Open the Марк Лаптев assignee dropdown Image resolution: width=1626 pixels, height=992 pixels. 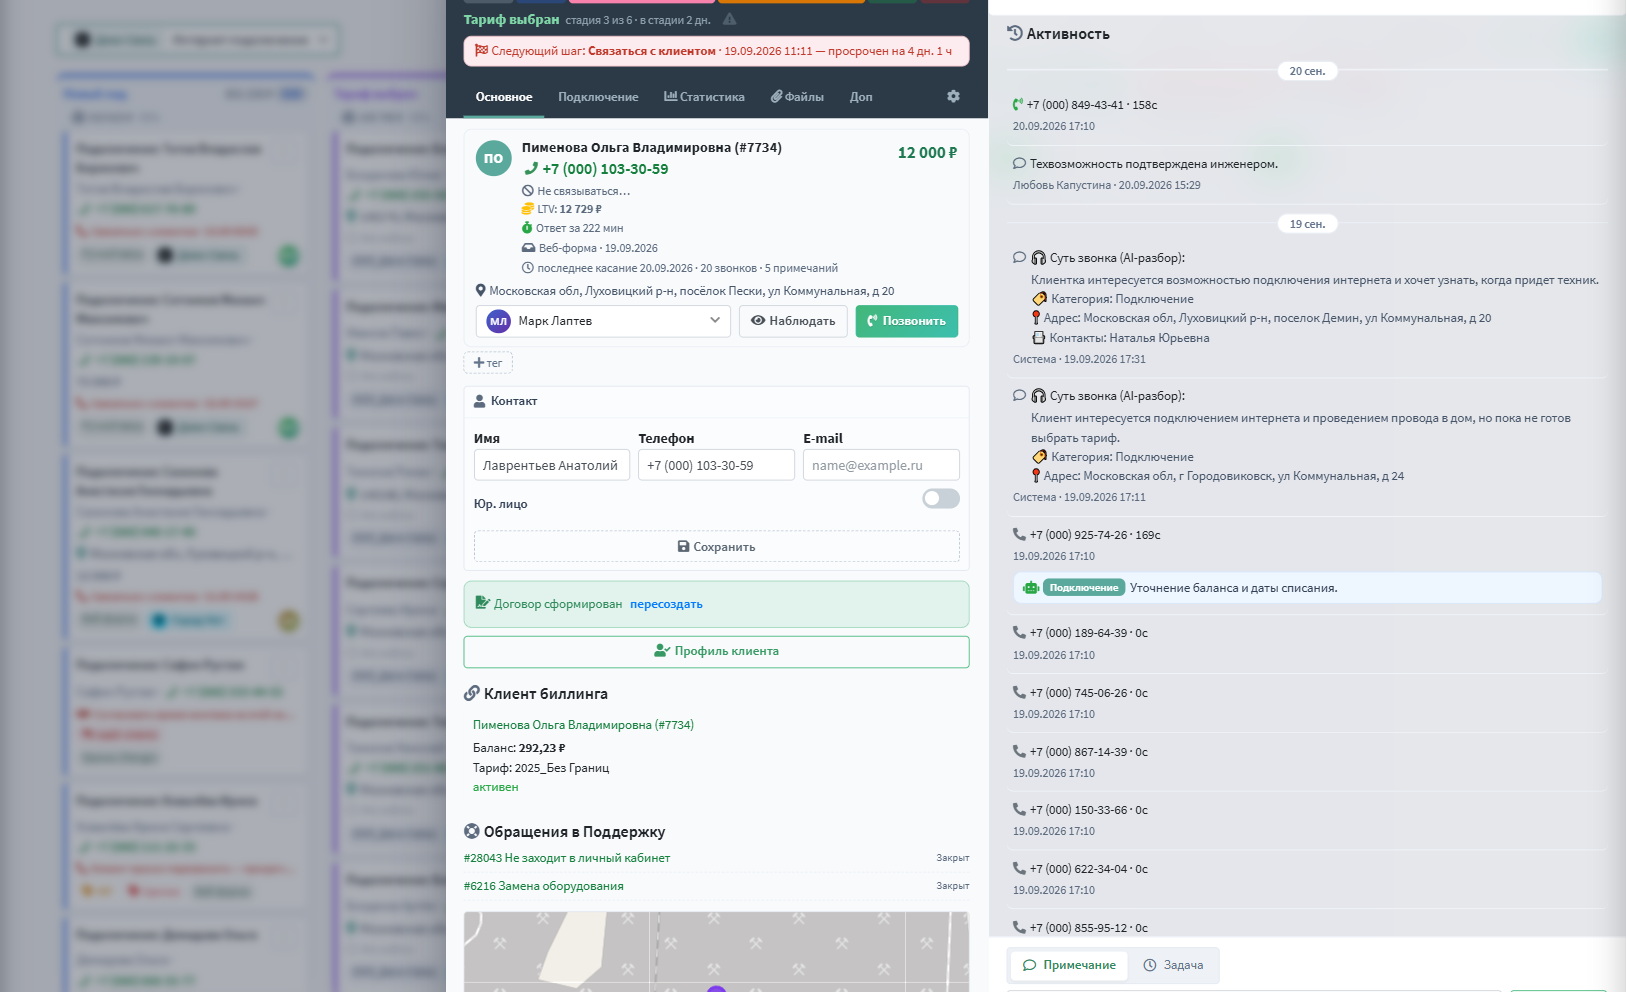point(603,321)
